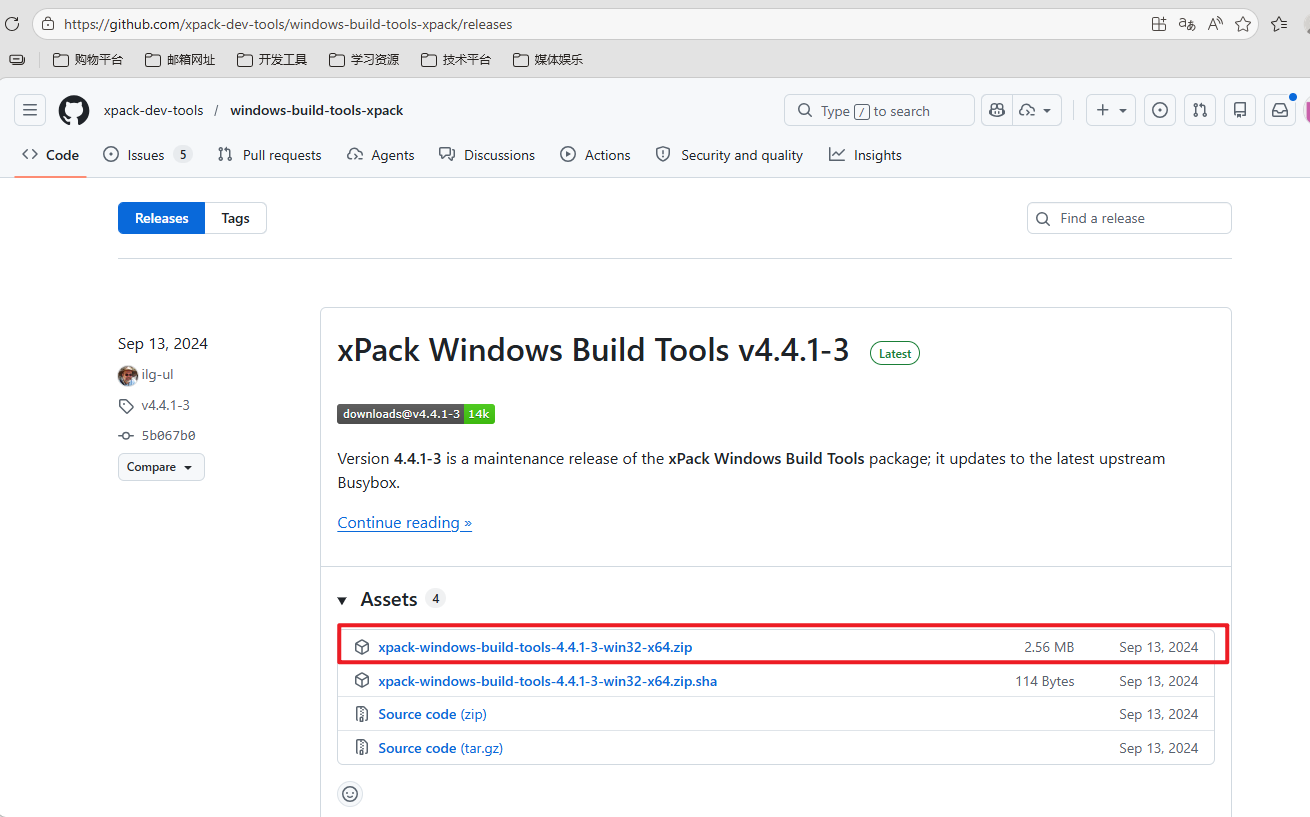Click windows-build-tools-xpack repository link

pos(317,110)
